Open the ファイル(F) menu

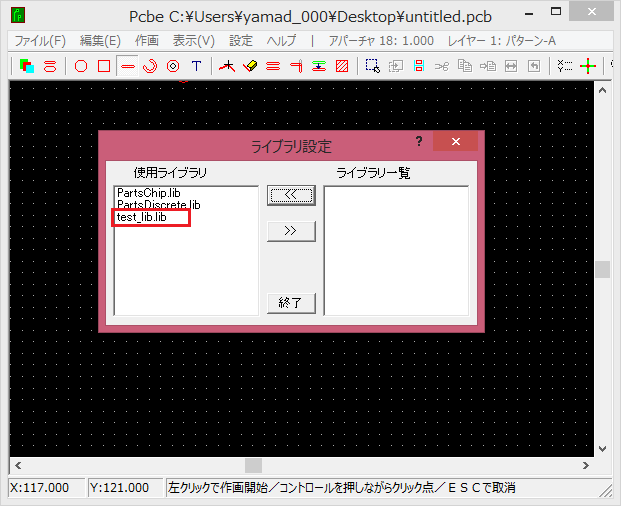pos(40,41)
